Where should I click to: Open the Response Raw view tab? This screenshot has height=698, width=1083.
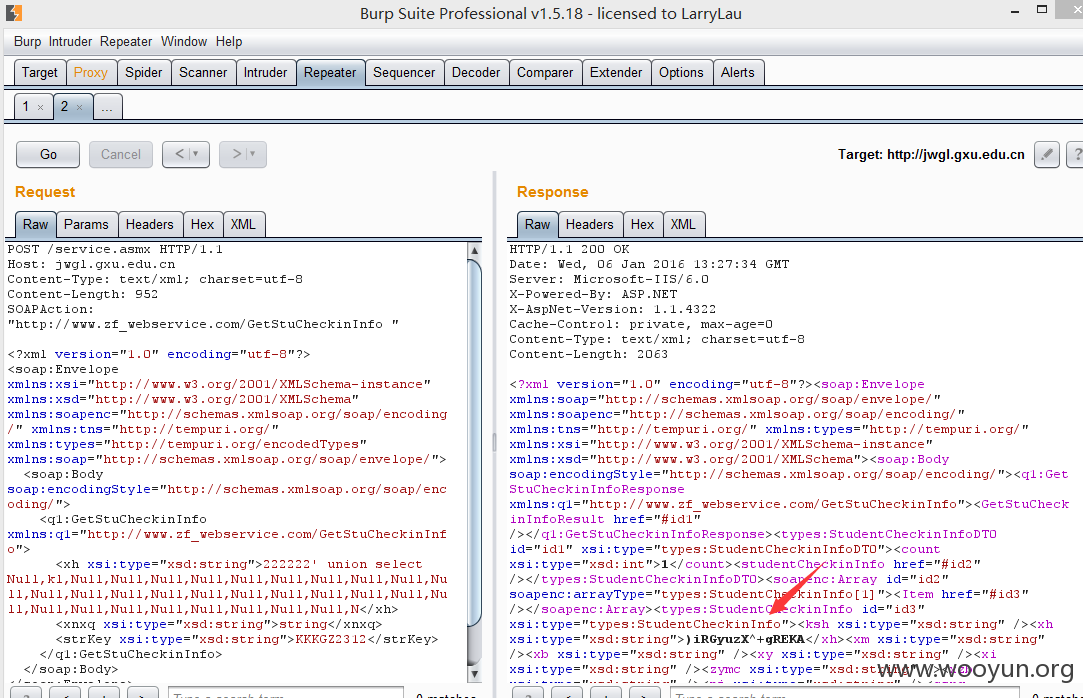pos(537,224)
